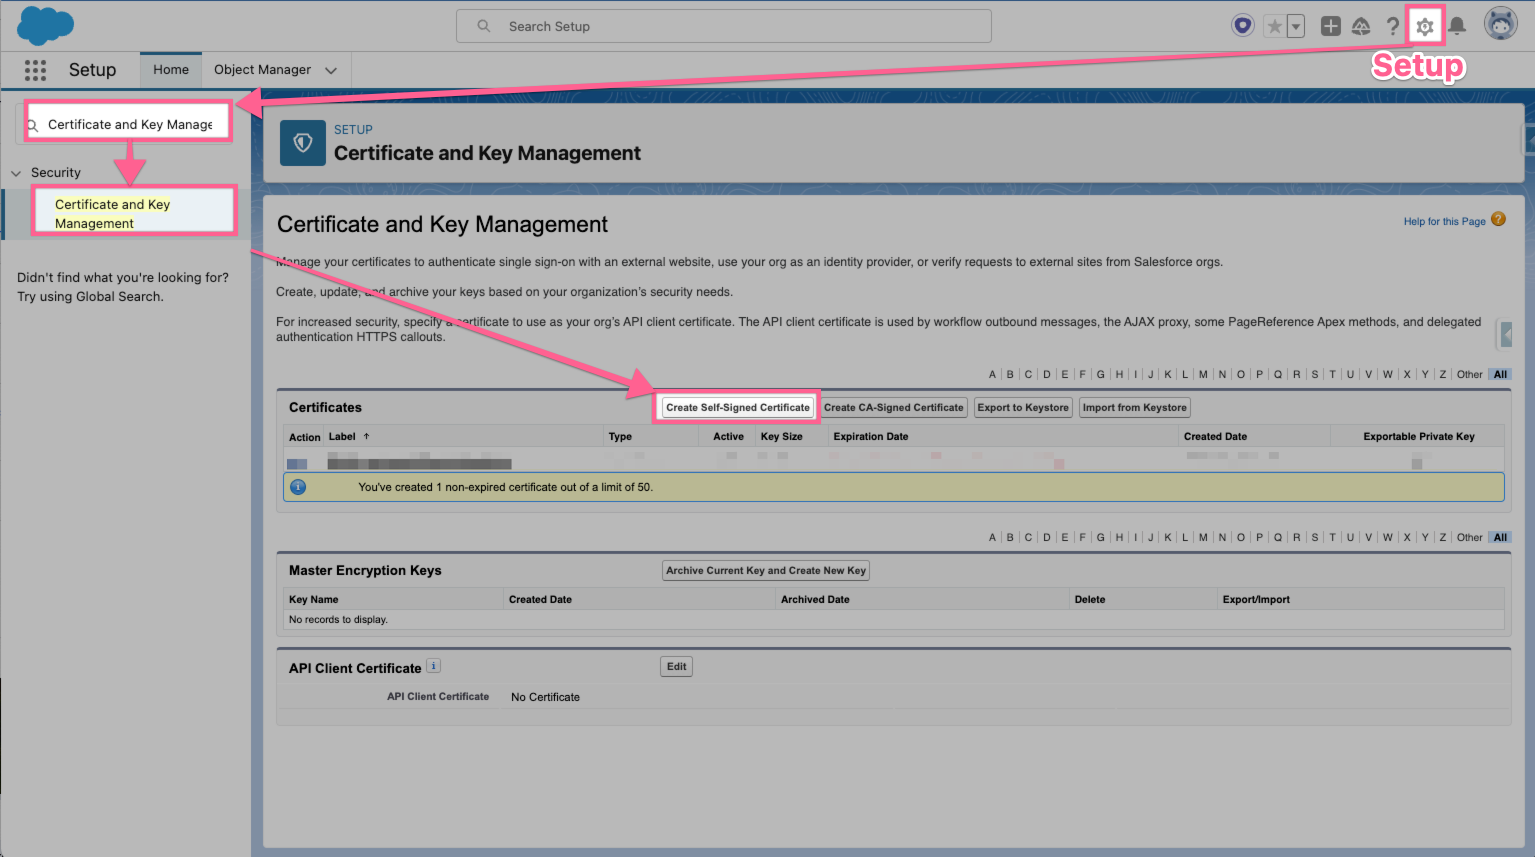The width and height of the screenshot is (1535, 857).
Task: Click the Search Setup input field
Action: 723,26
